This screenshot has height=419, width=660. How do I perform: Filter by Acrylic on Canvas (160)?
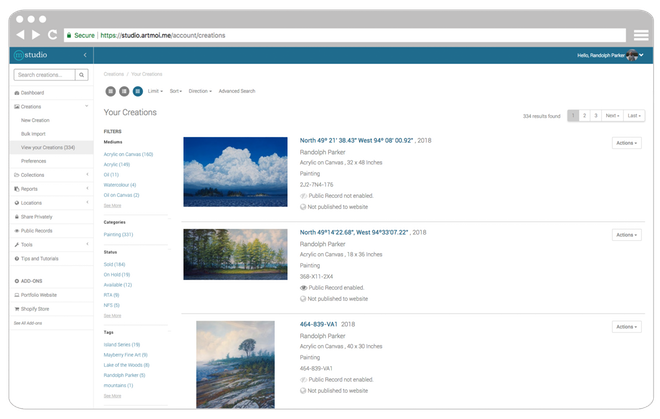coord(128,155)
